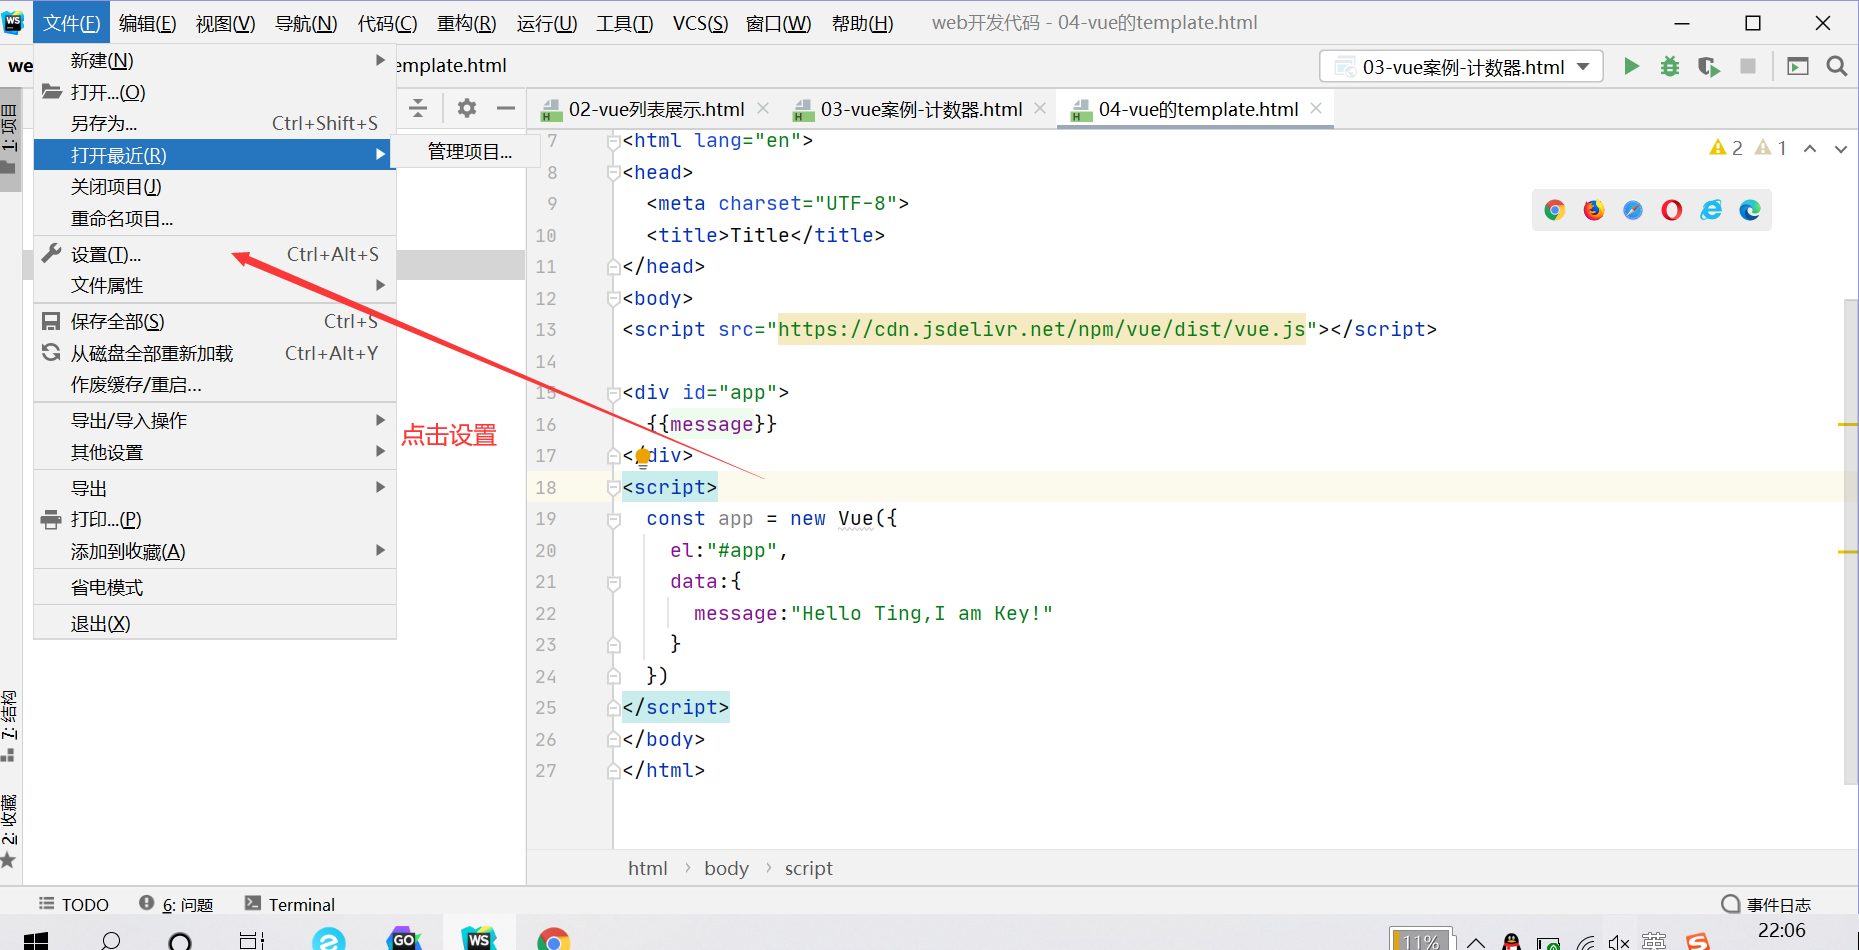Collapse the head tag fold on line 8
This screenshot has width=1859, height=950.
pos(614,172)
